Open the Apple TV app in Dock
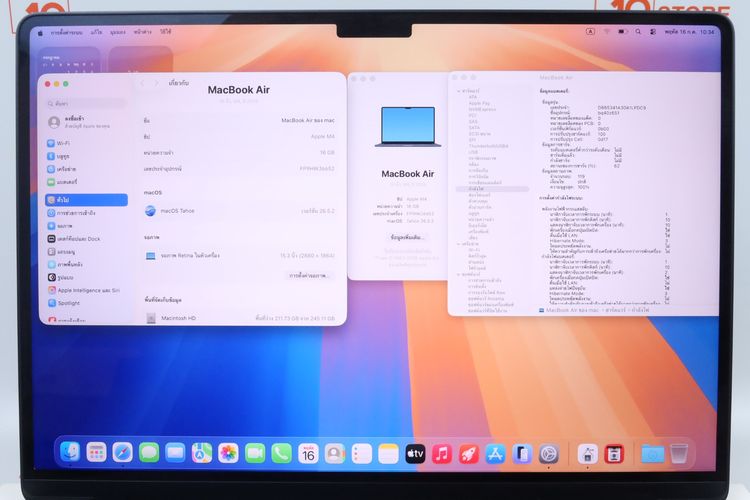Image resolution: width=750 pixels, height=500 pixels. point(415,454)
